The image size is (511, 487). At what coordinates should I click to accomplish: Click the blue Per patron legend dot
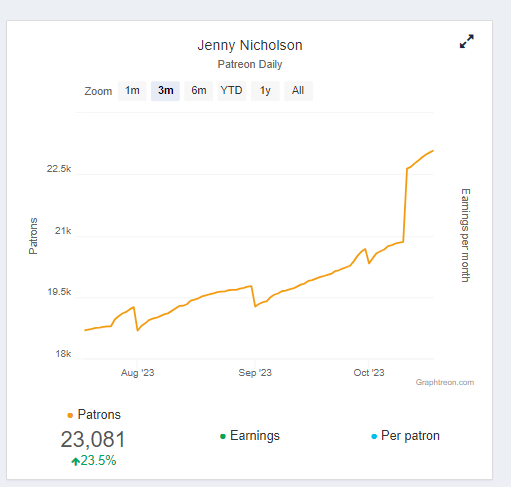[x=374, y=436]
